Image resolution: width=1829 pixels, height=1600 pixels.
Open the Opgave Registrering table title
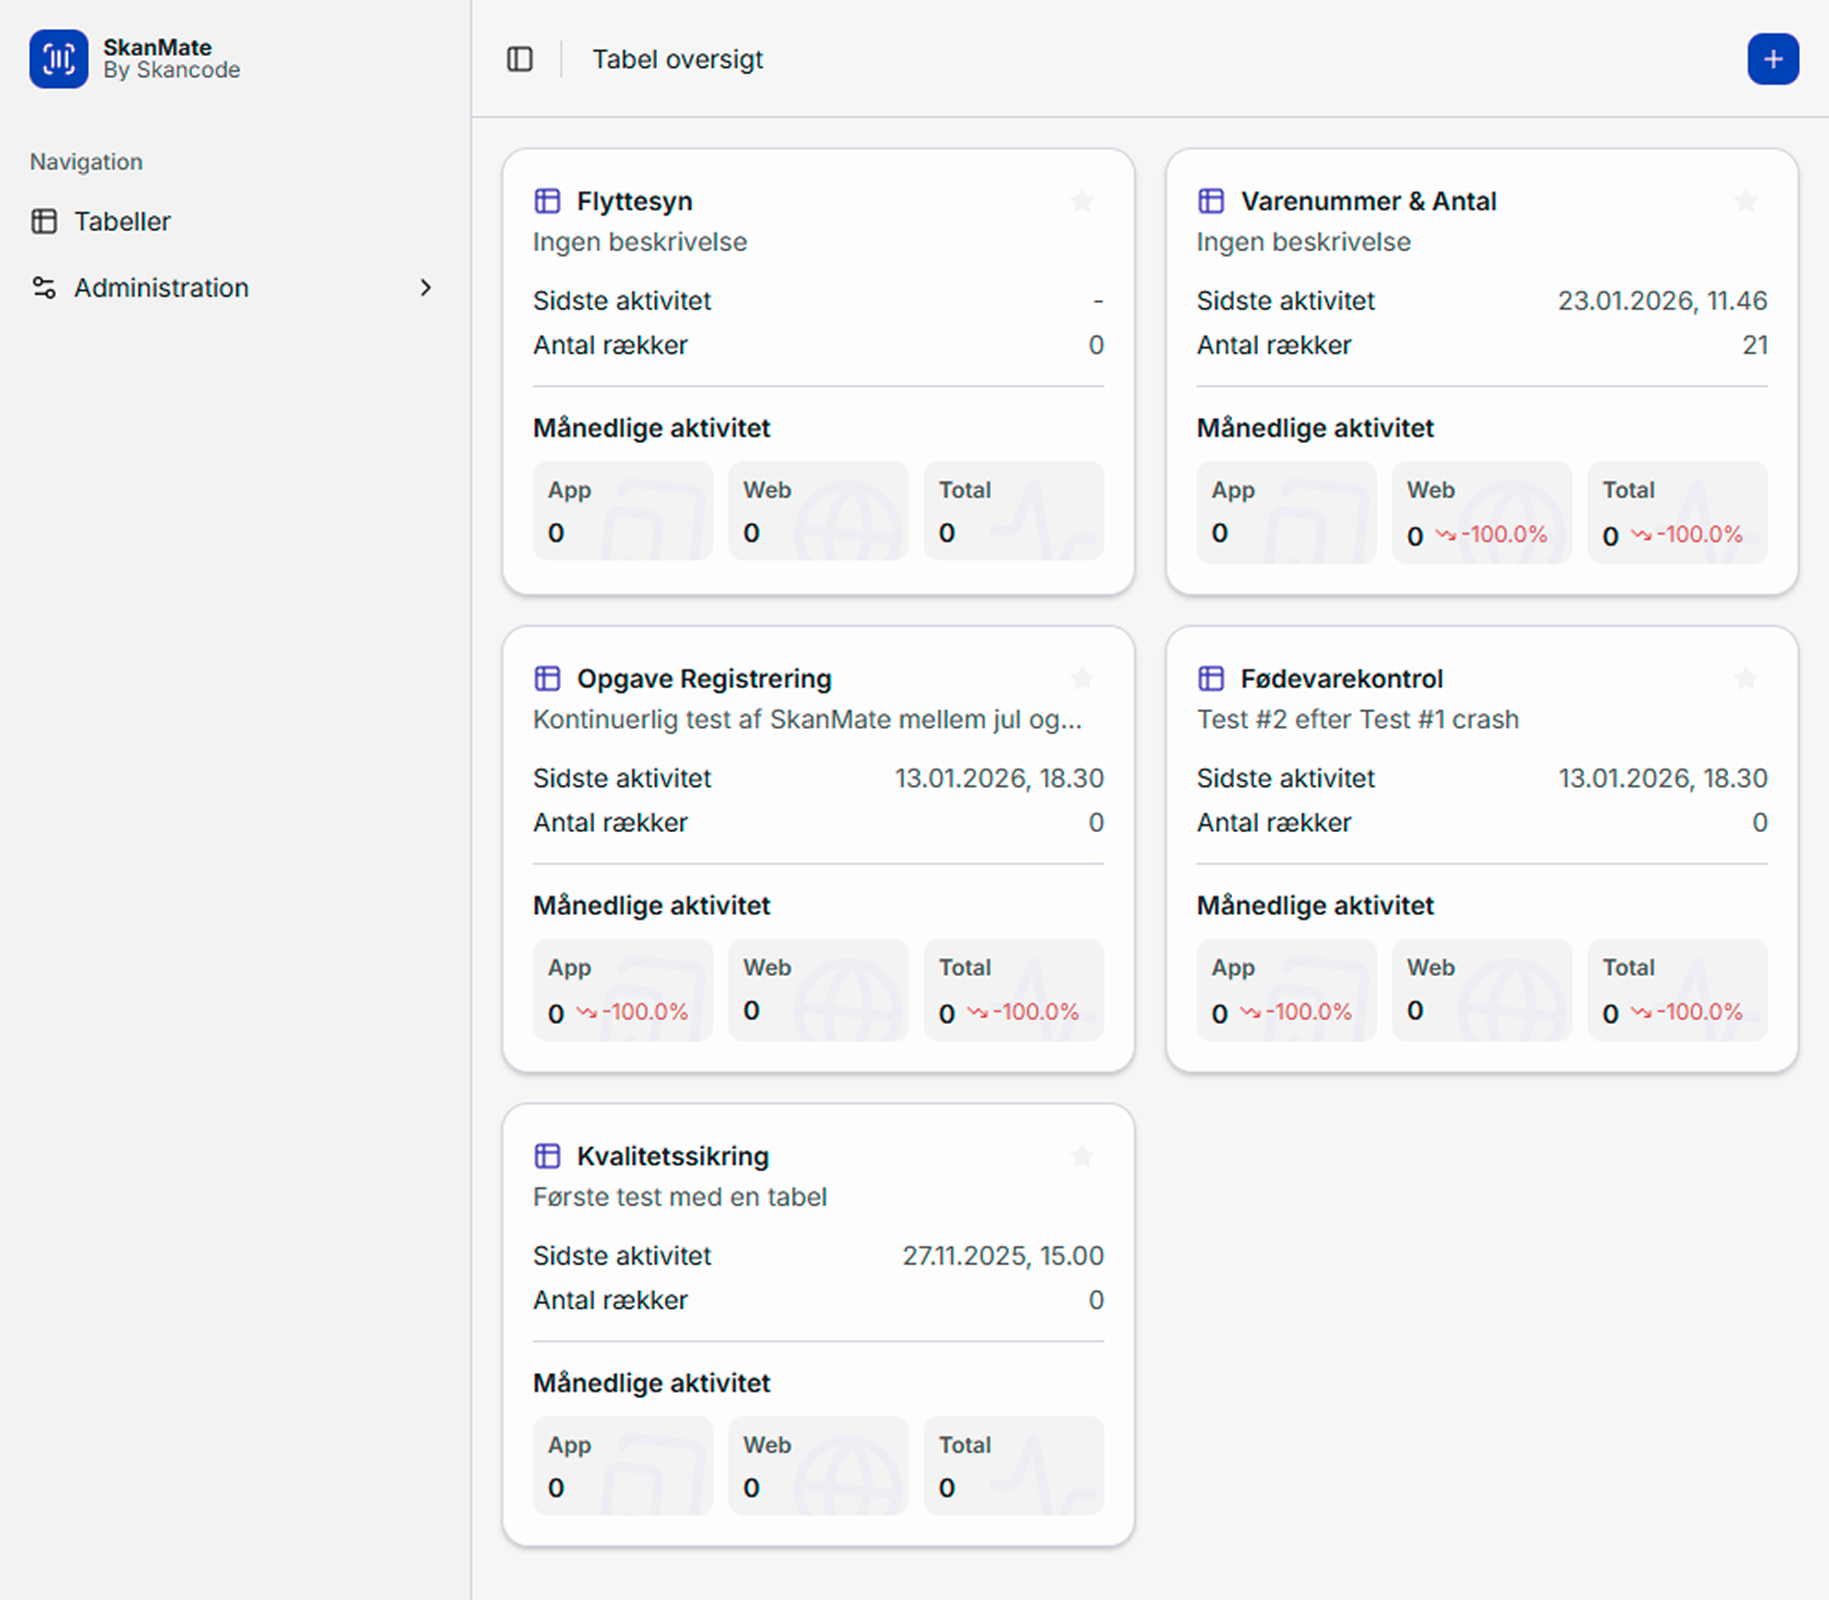704,679
